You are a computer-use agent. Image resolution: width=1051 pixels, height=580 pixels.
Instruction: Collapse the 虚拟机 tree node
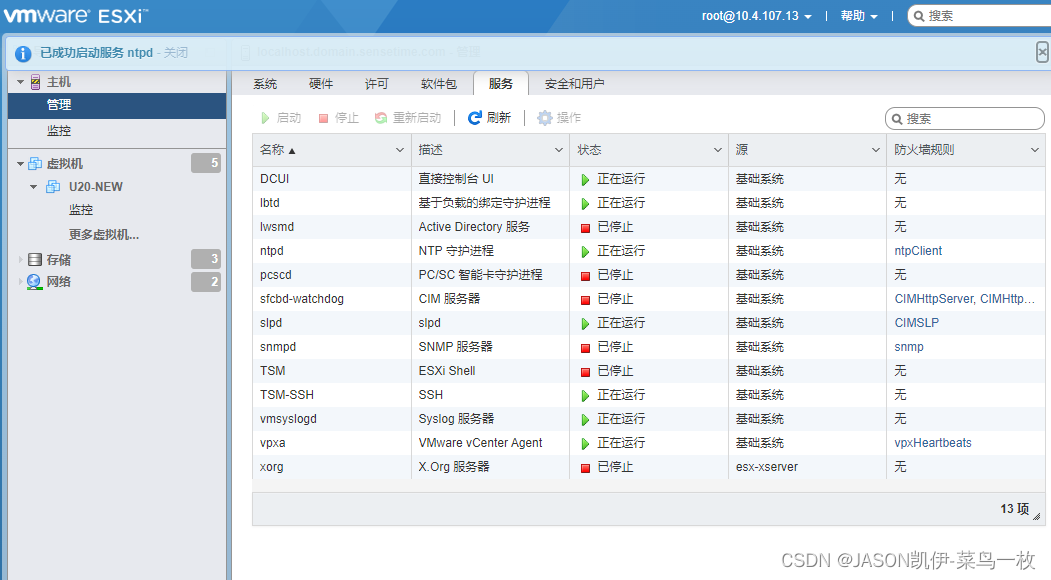(20, 164)
